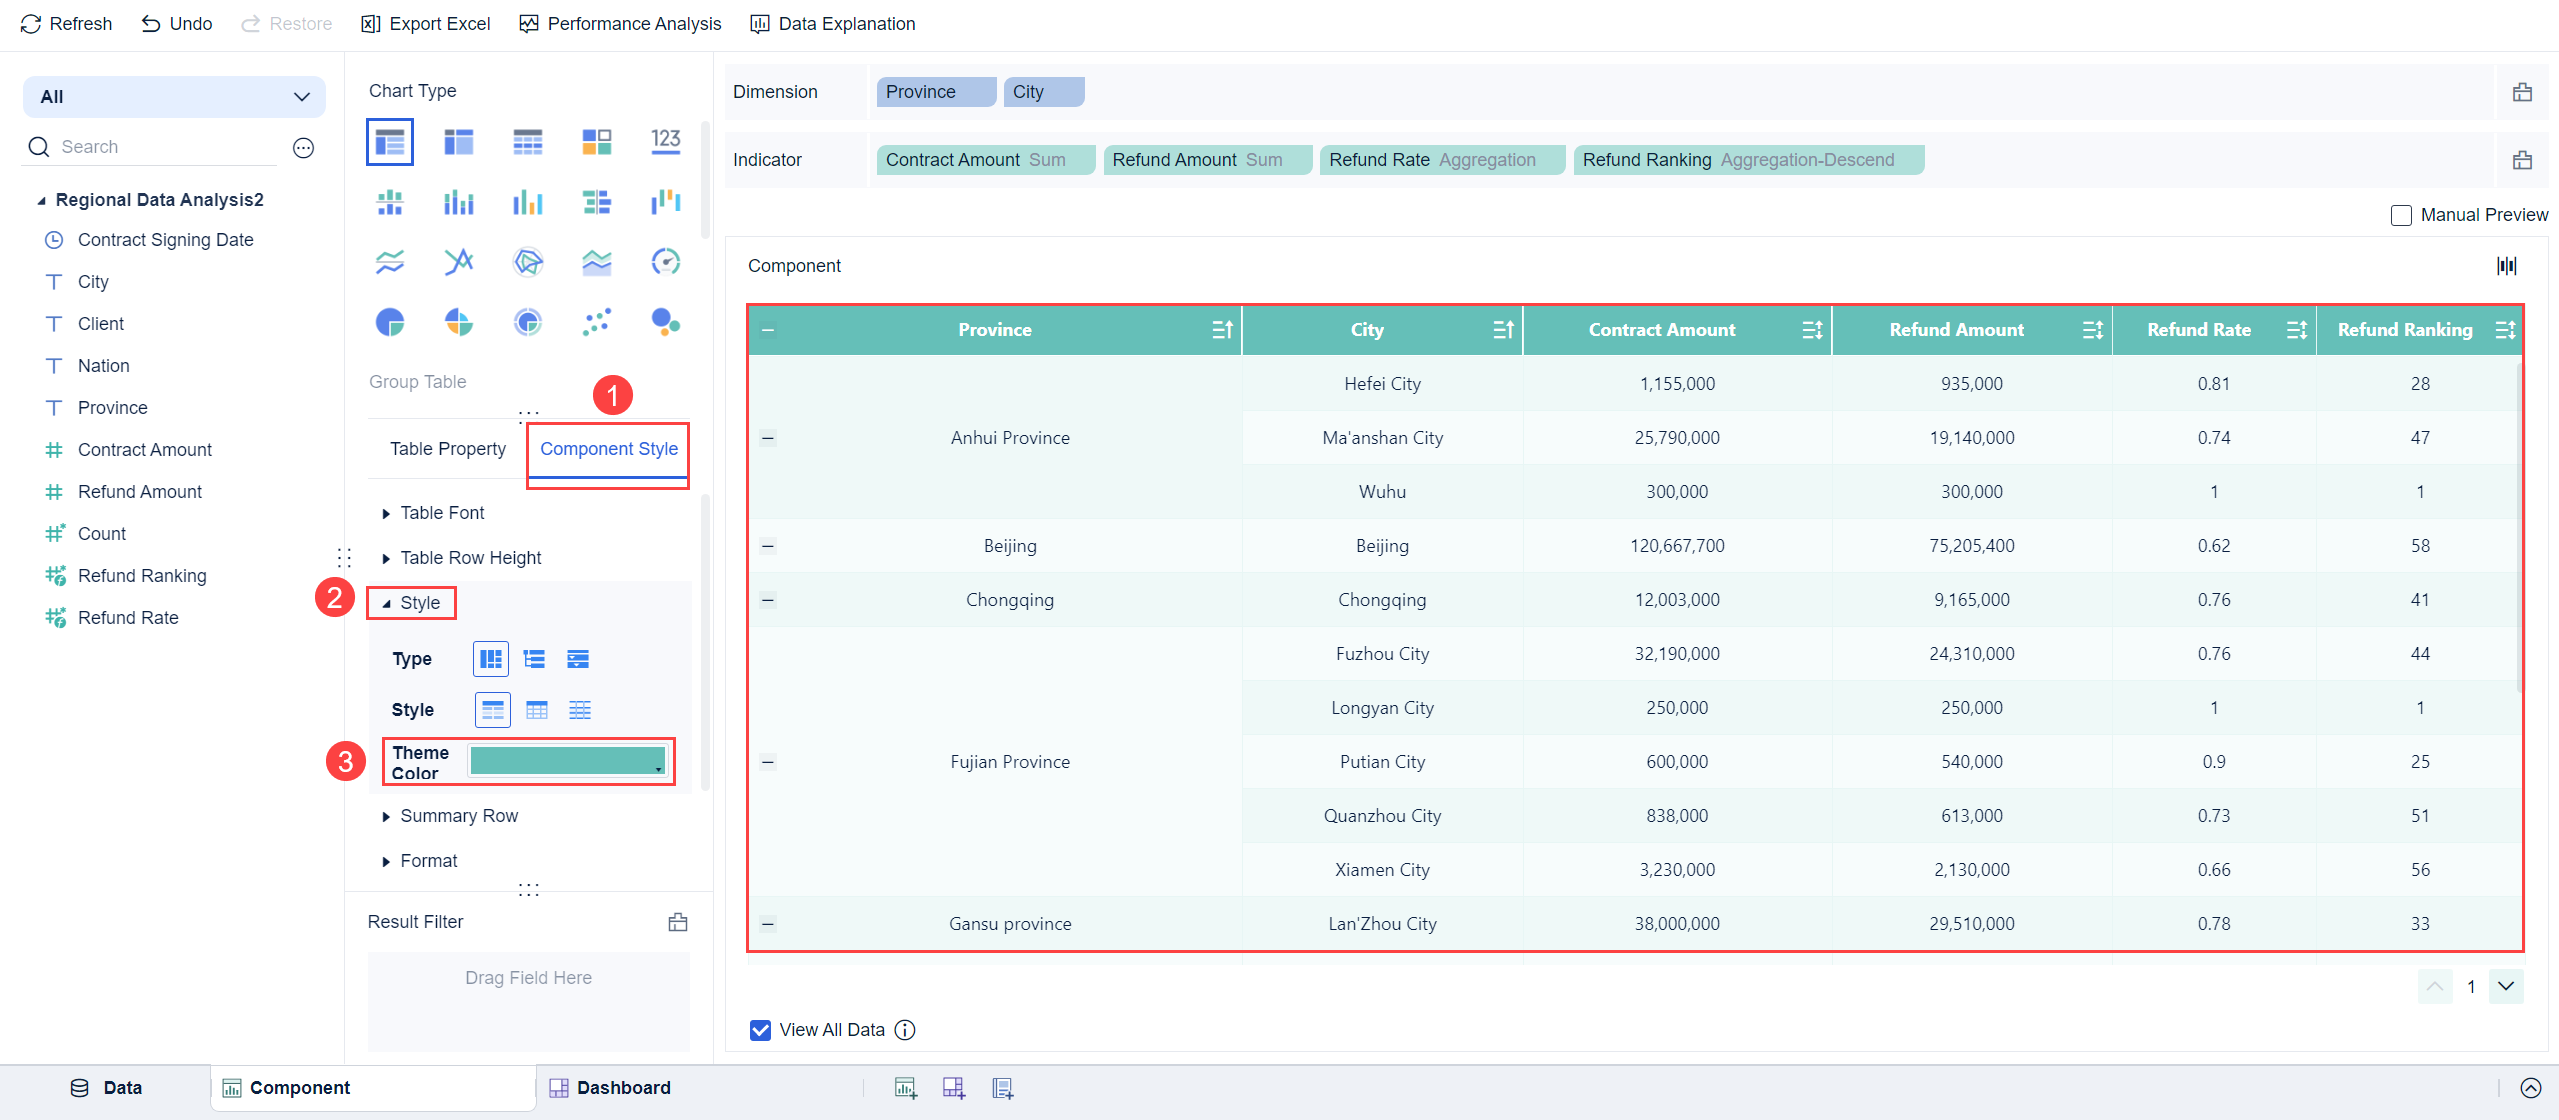Pick the KPI indicator card chart icon
Image resolution: width=2559 pixels, height=1120 pixels.
(x=666, y=141)
